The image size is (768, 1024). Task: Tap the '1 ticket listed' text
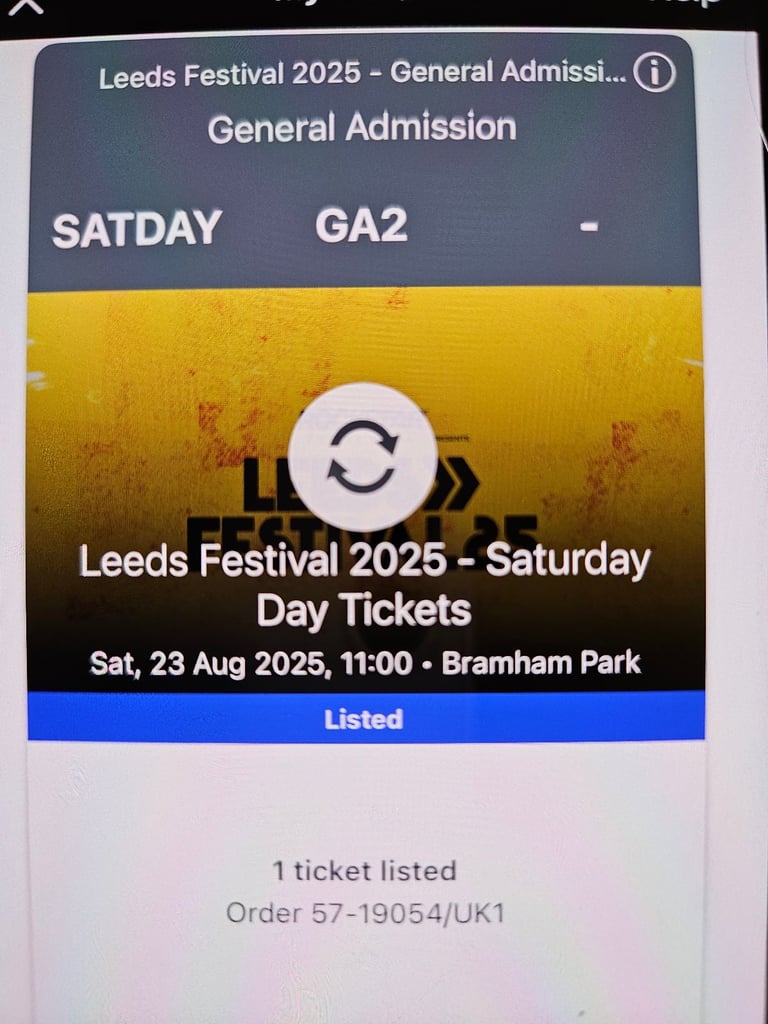[x=364, y=871]
